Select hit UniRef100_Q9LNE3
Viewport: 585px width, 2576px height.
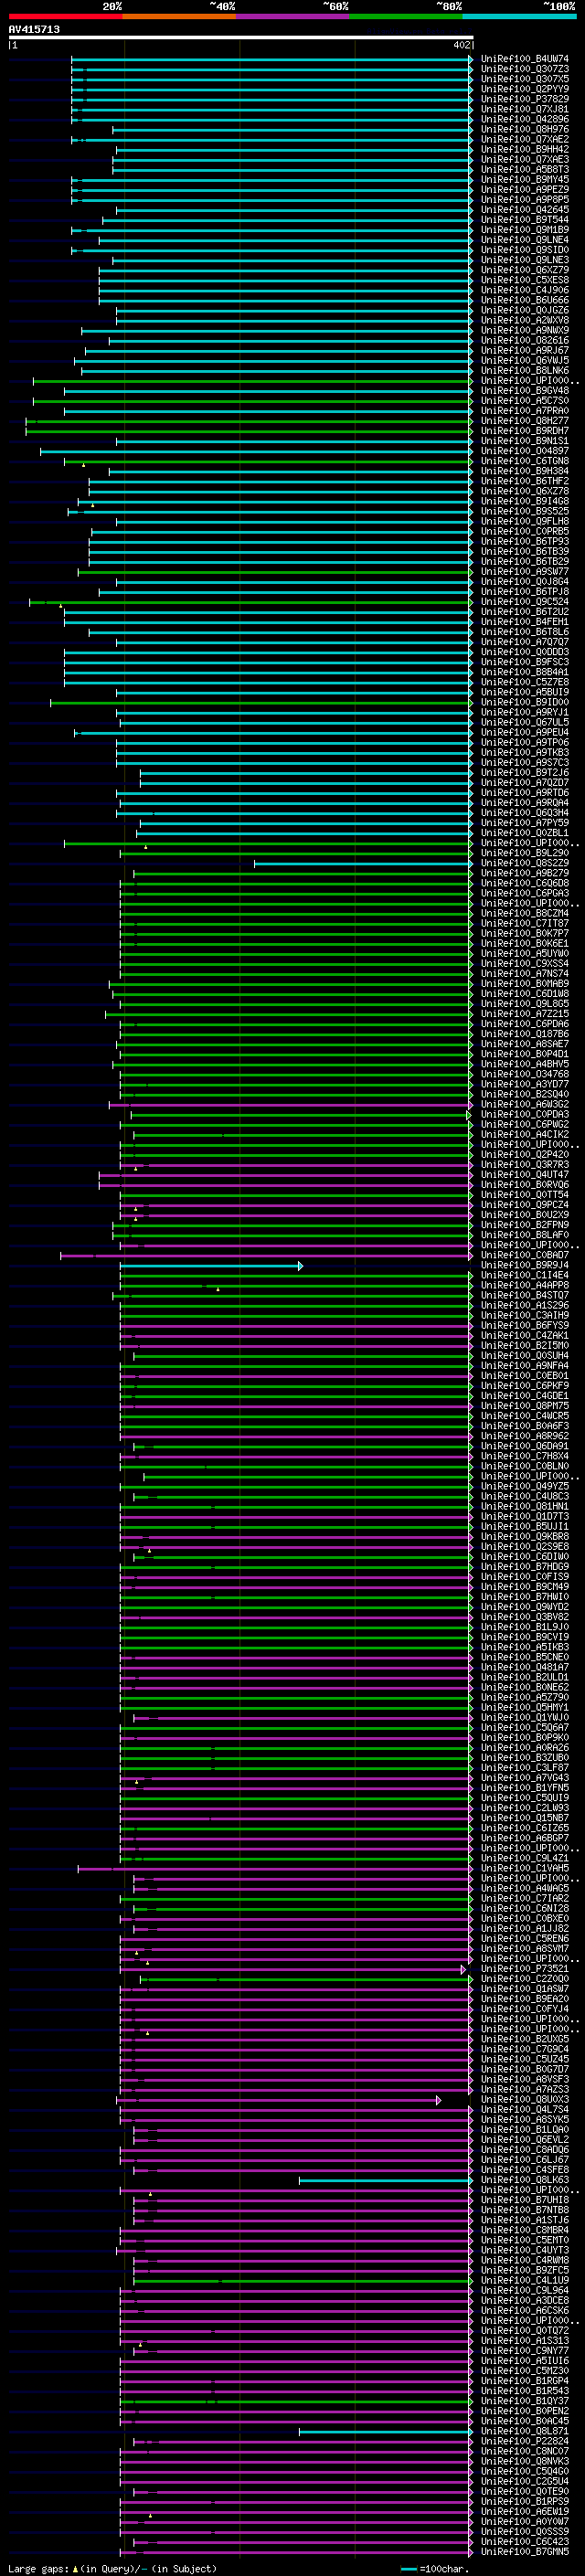[525, 260]
